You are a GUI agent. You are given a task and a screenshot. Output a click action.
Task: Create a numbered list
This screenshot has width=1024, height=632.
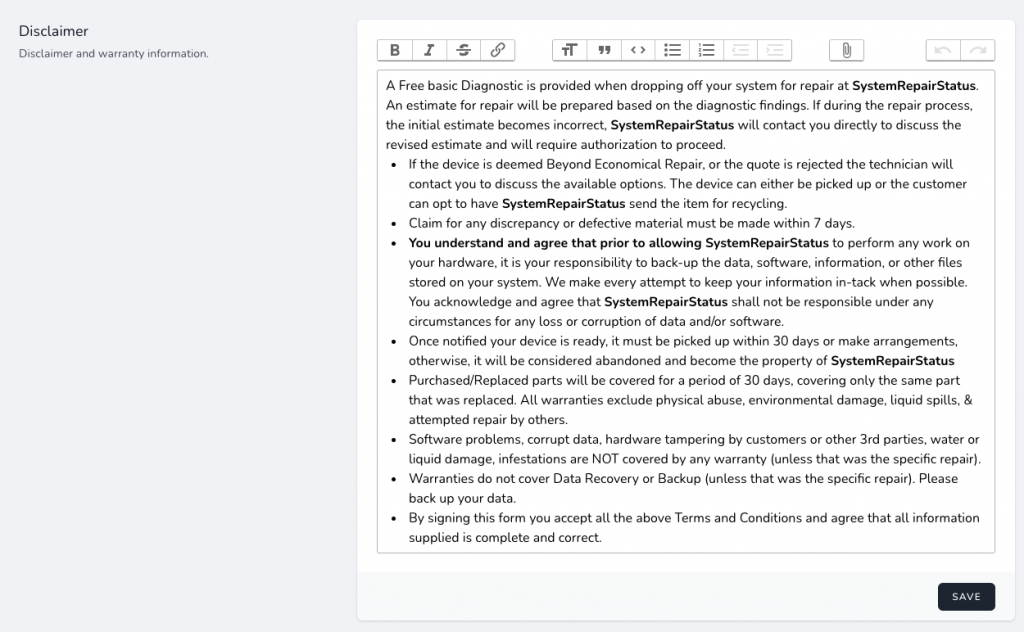[x=707, y=50]
